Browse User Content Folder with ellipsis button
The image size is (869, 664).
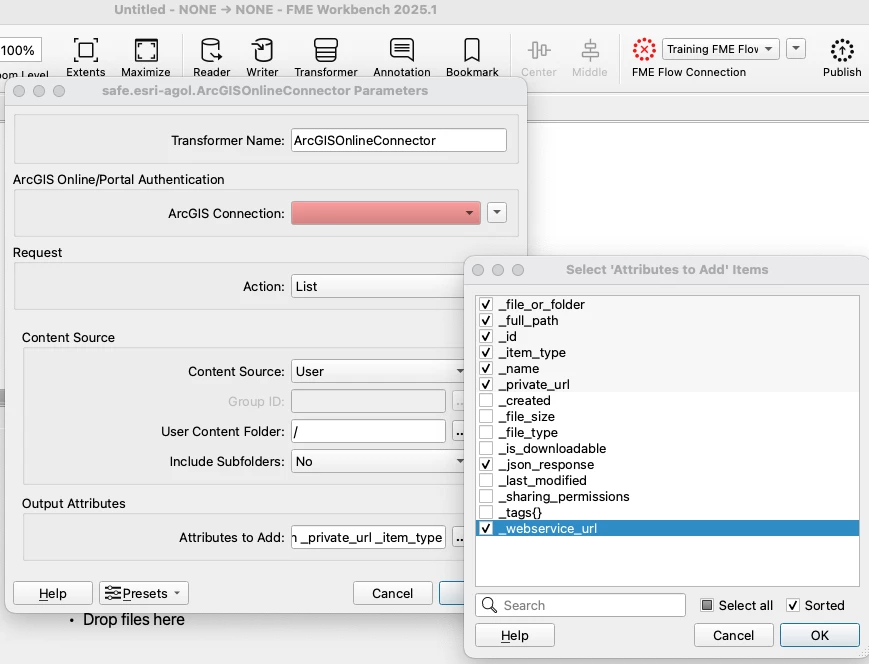[x=458, y=431]
